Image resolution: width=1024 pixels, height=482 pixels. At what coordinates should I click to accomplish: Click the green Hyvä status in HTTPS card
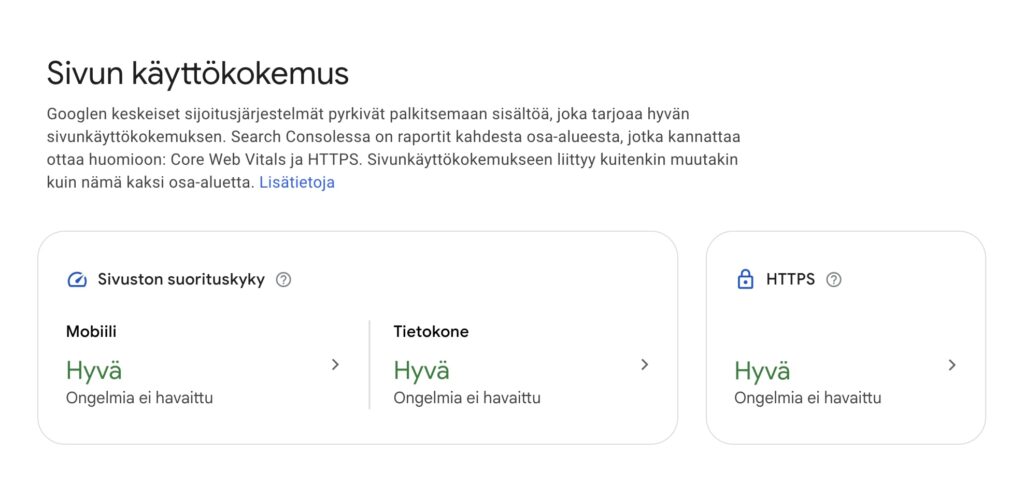click(x=762, y=371)
